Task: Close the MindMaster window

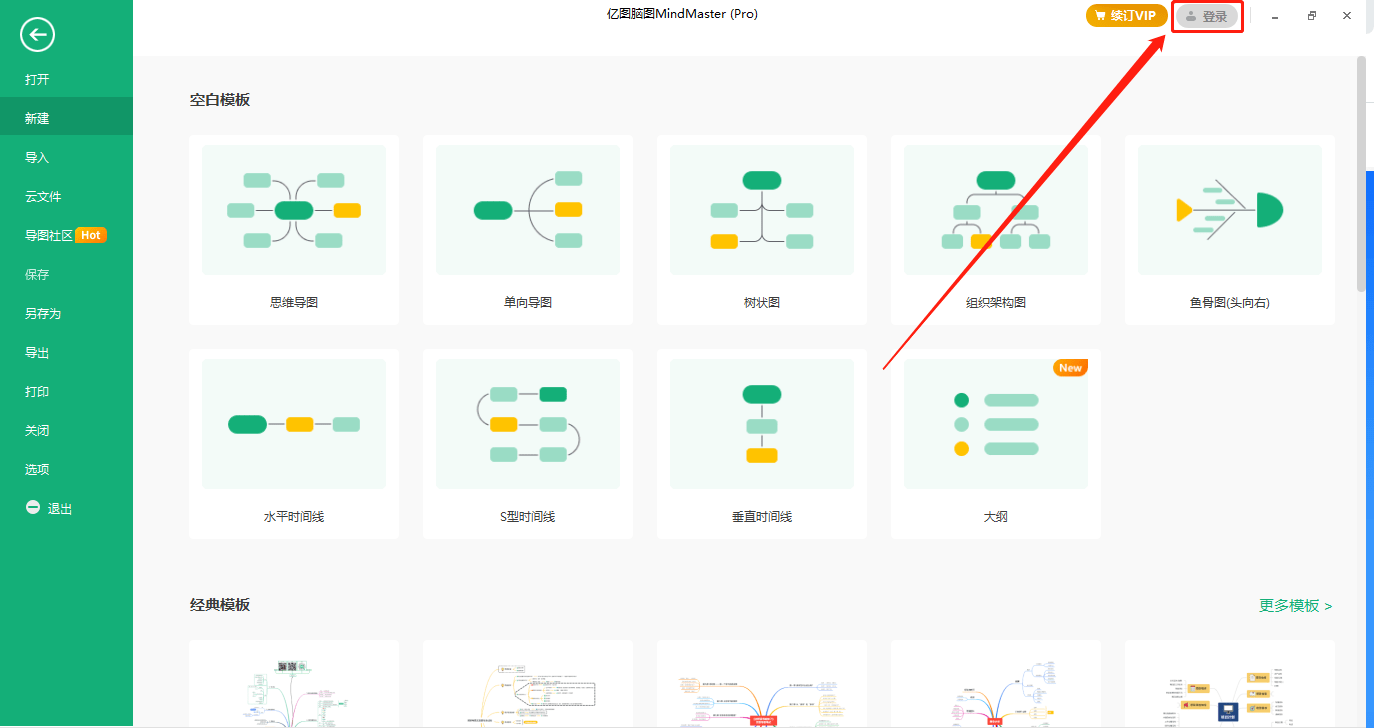Action: (1347, 16)
